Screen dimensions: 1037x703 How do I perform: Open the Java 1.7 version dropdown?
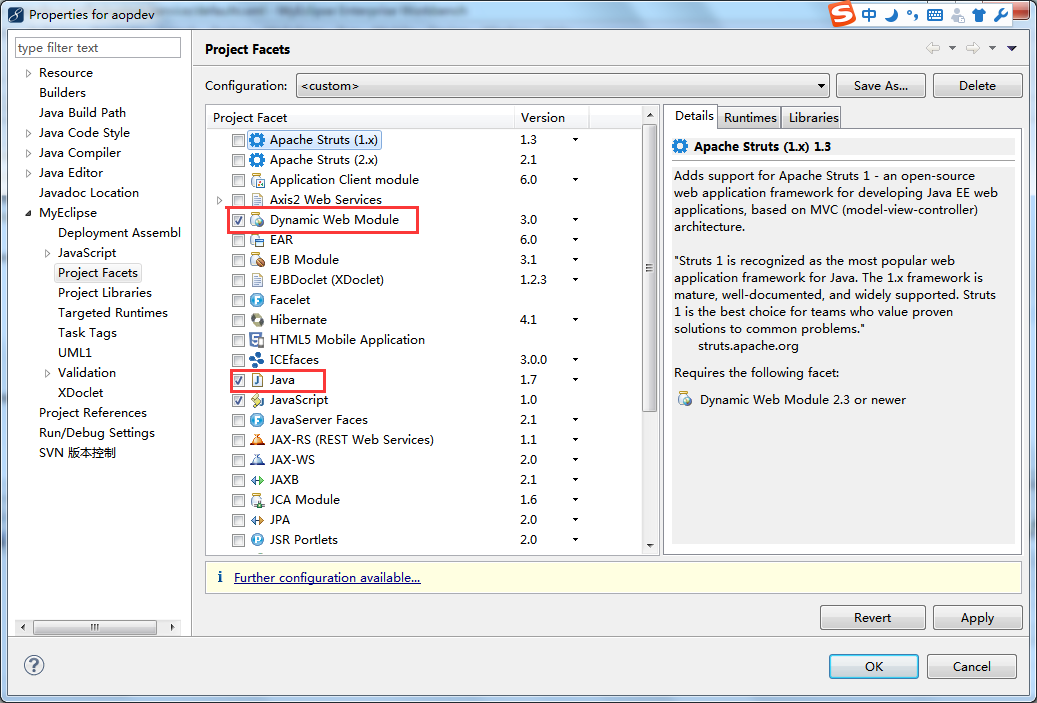(575, 380)
